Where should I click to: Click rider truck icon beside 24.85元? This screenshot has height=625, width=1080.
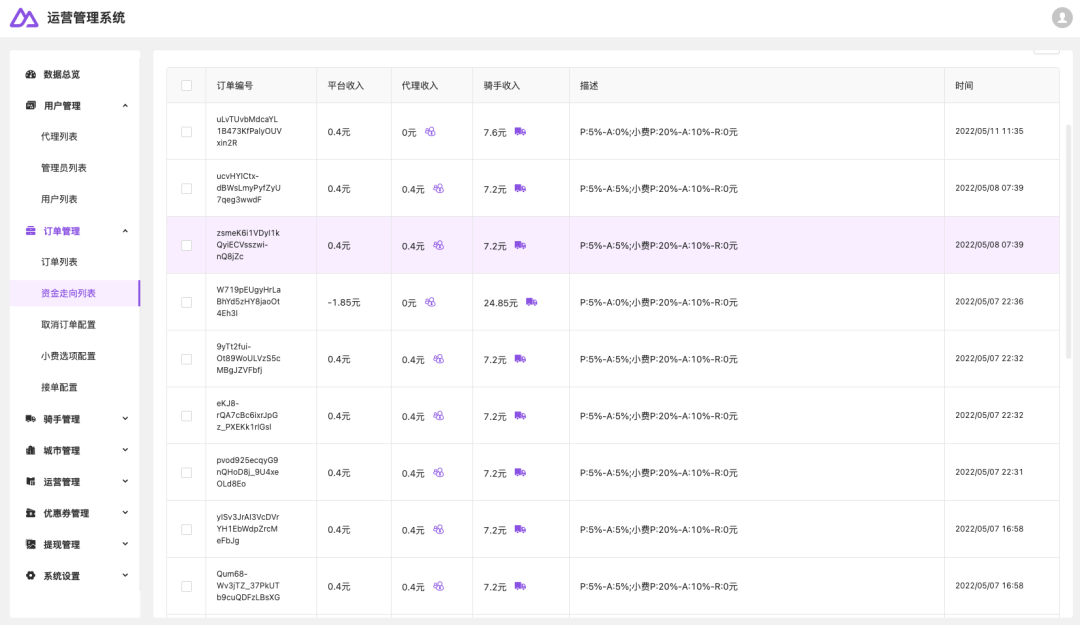[x=531, y=302]
